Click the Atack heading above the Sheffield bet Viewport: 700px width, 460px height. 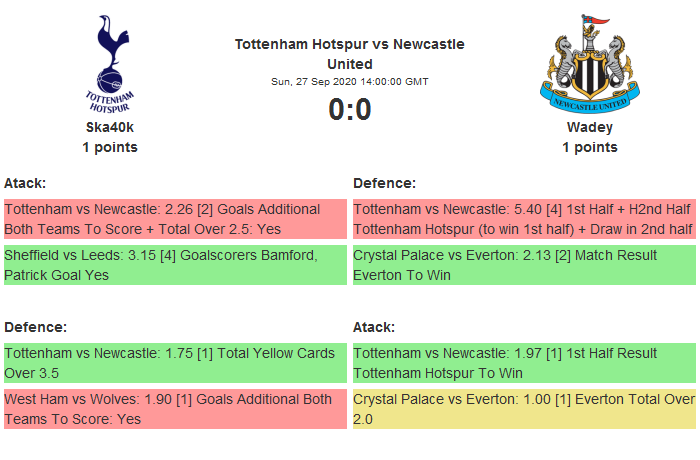click(26, 183)
